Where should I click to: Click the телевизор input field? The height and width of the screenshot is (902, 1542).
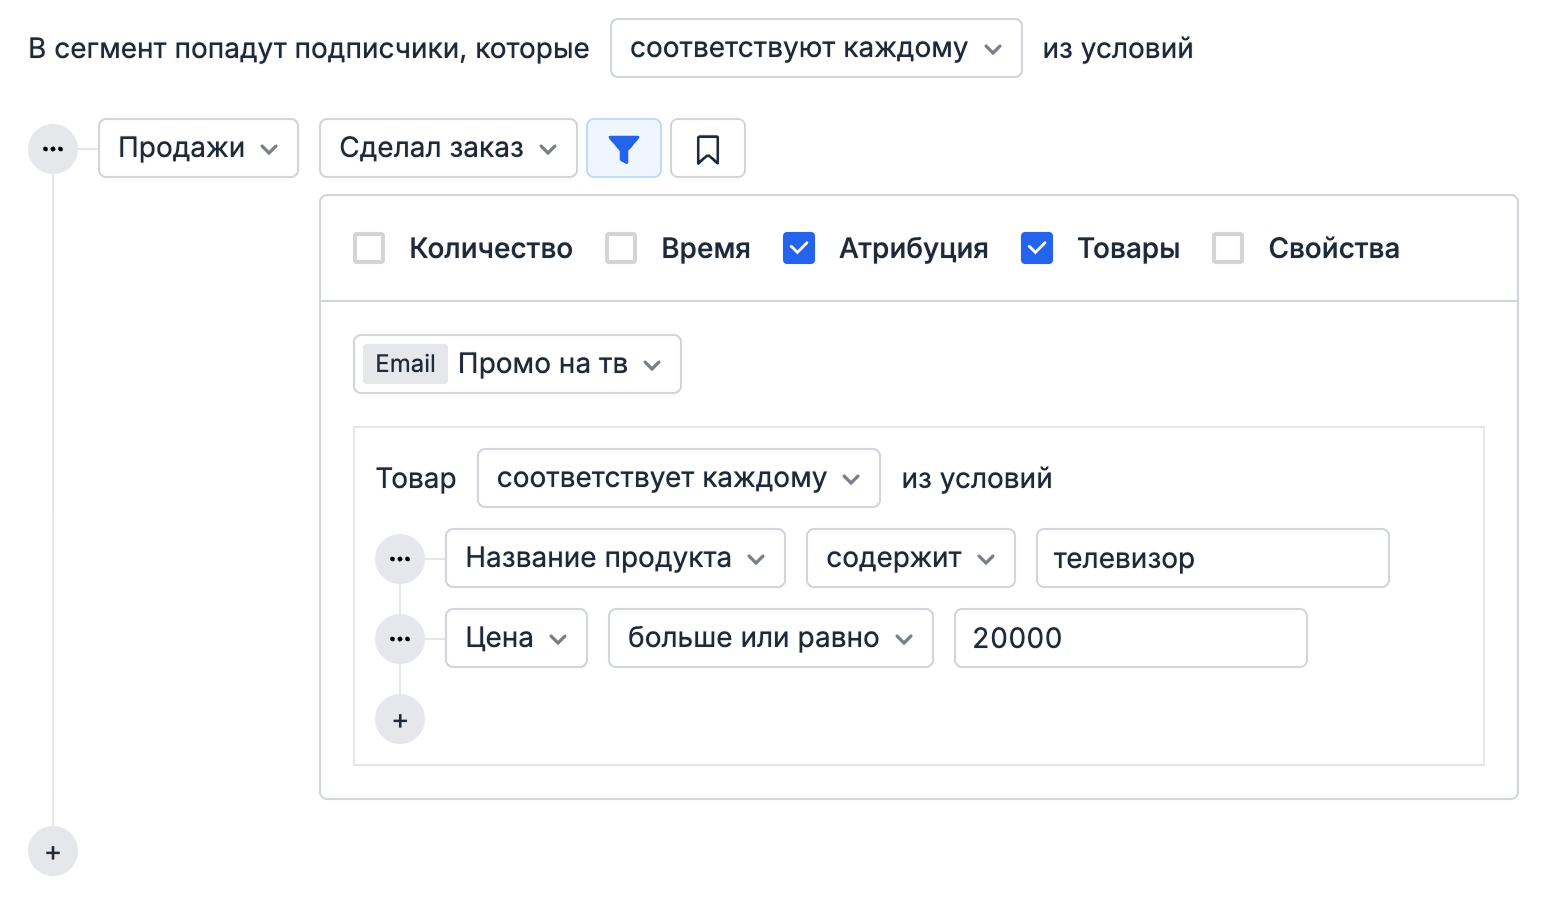click(1211, 558)
